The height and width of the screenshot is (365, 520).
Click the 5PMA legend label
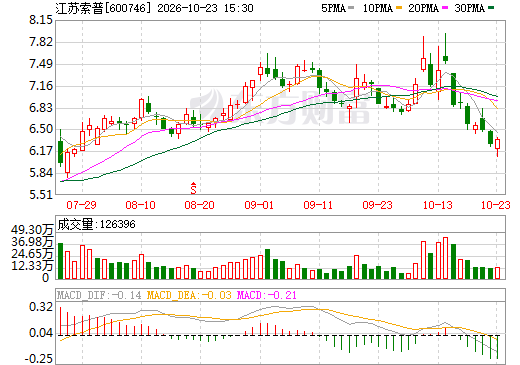333,8
